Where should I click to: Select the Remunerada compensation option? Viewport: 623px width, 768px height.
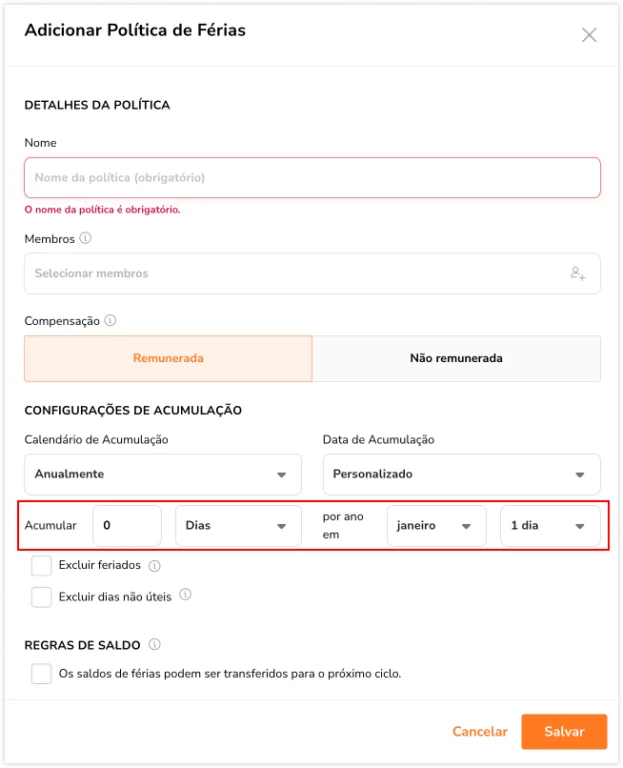(168, 359)
